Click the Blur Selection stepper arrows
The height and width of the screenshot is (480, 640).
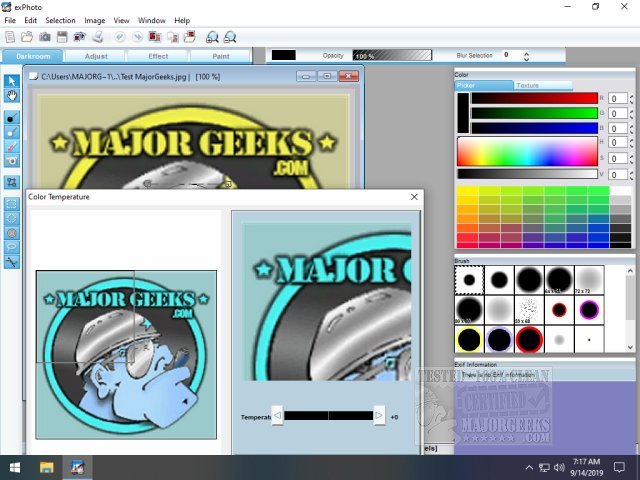(x=526, y=56)
